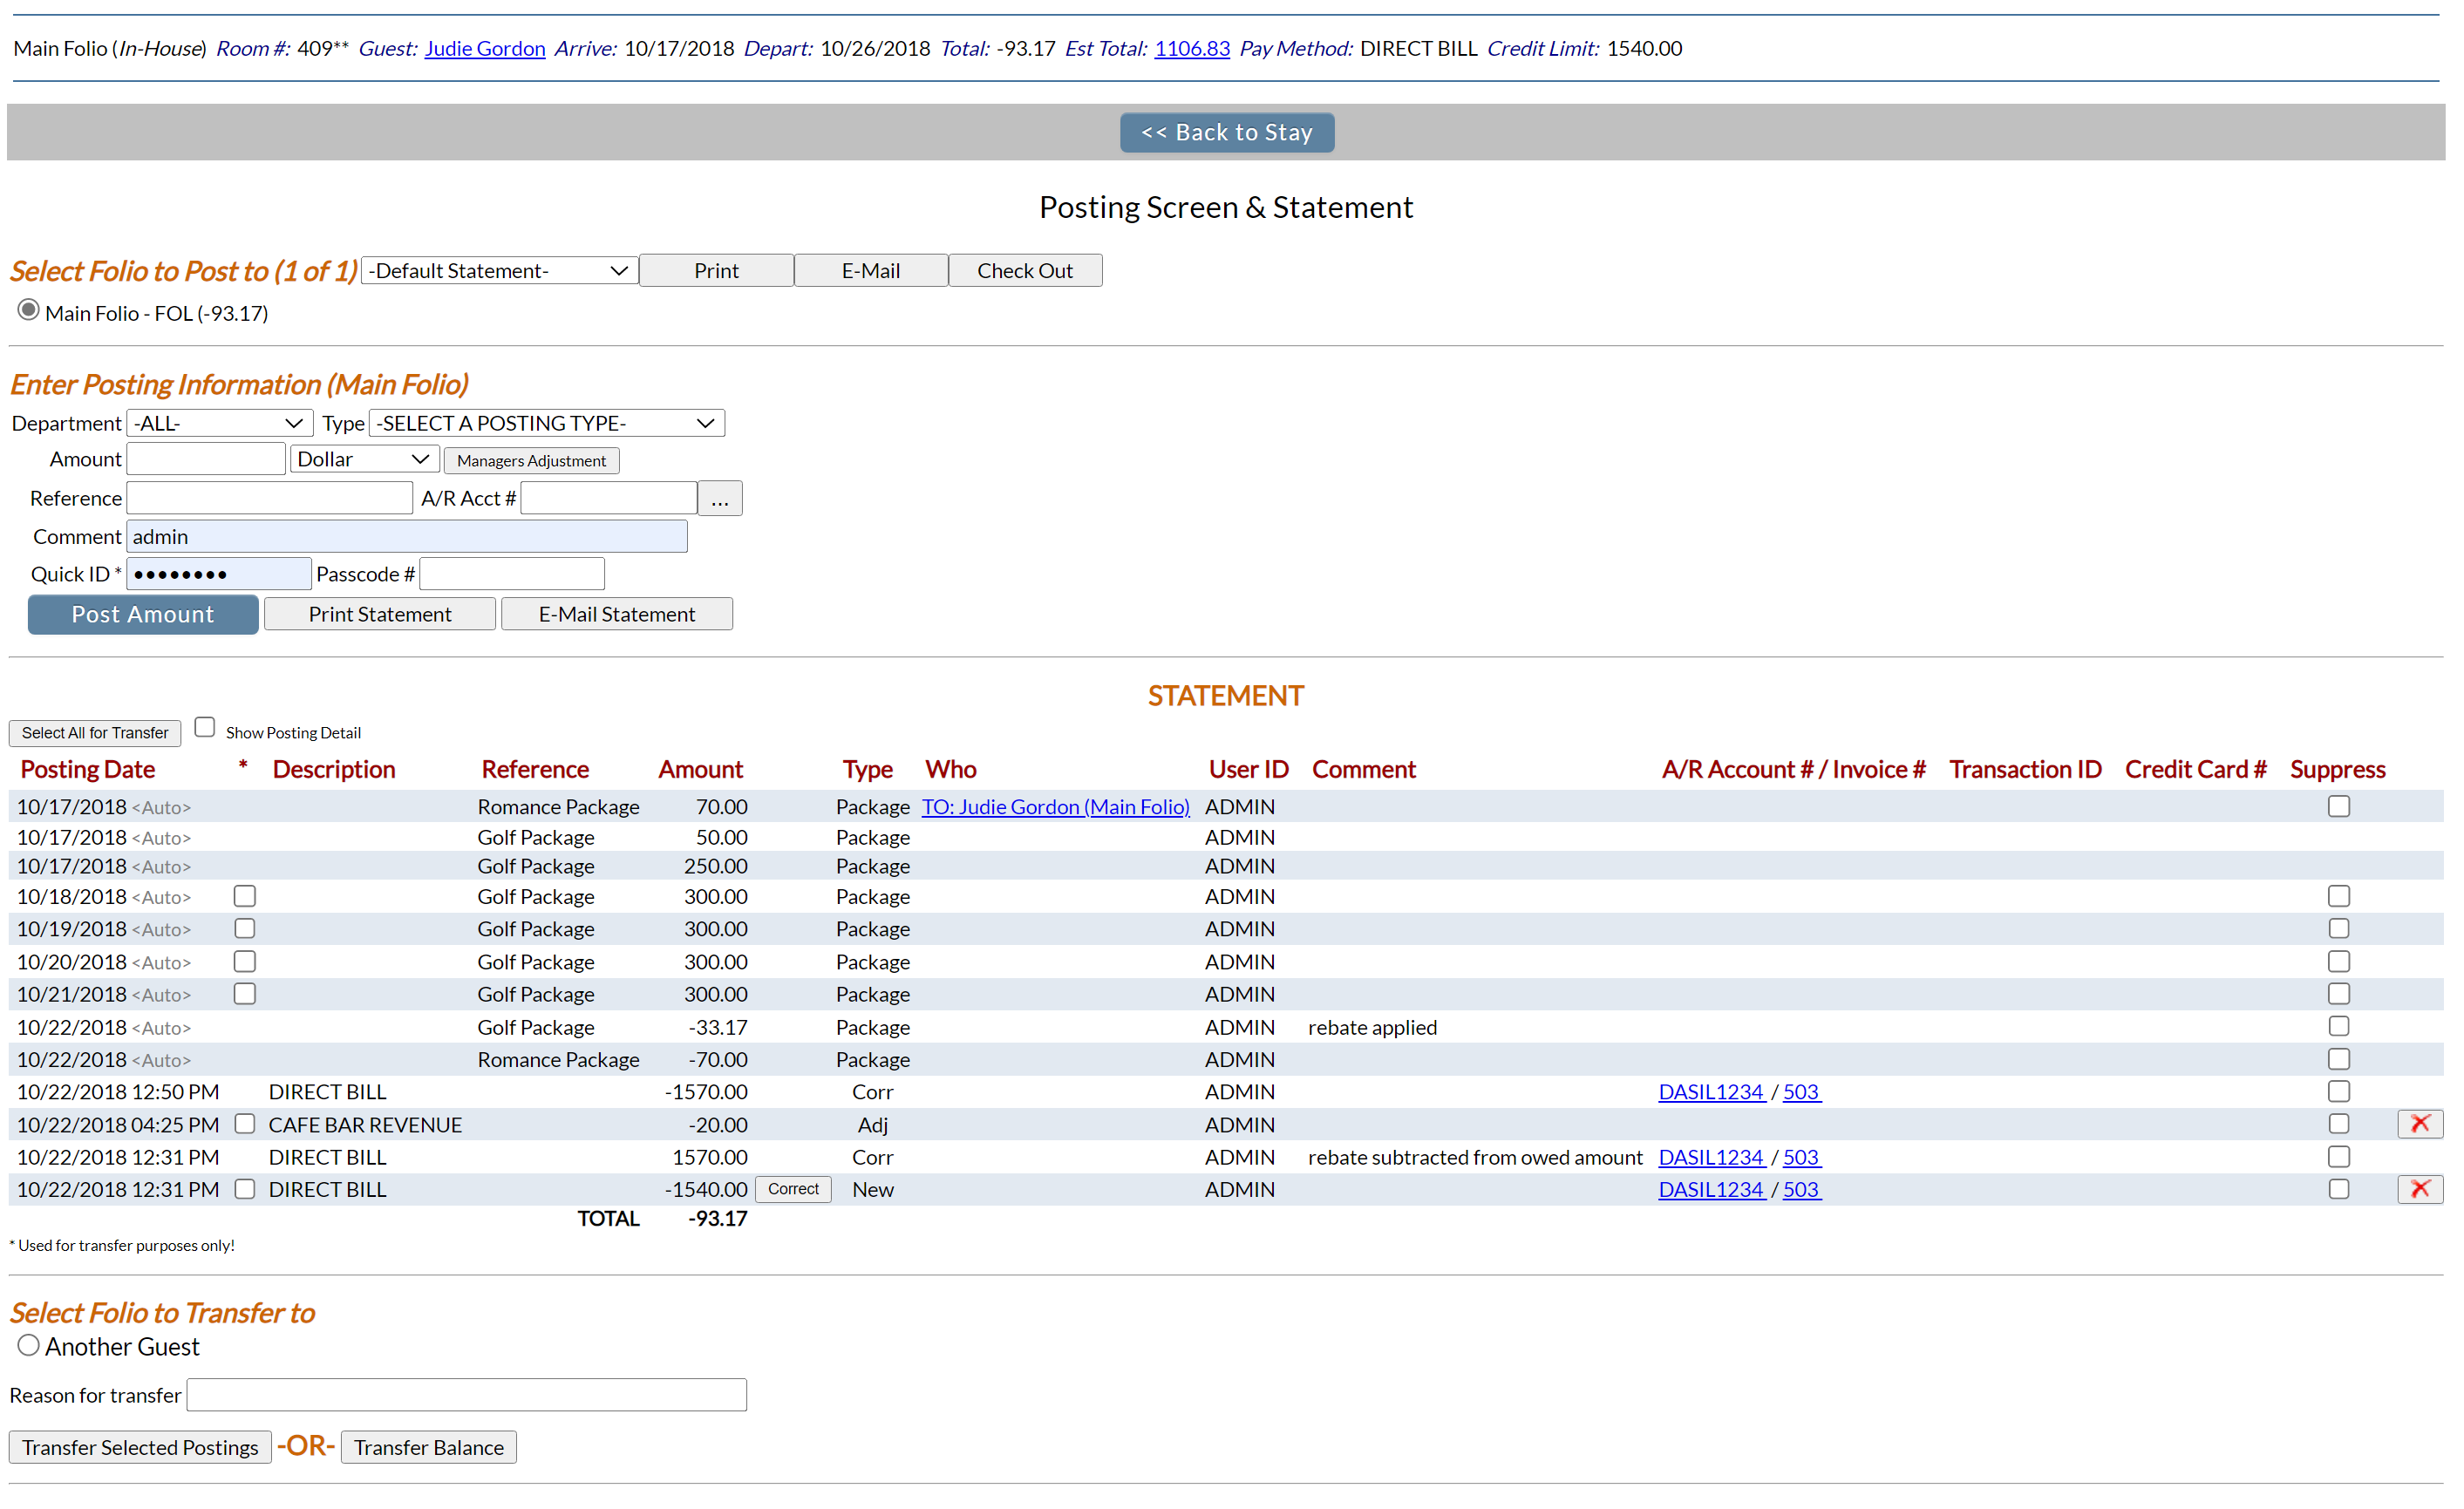Open invoice 503 link on -1570.00 row

click(1801, 1092)
